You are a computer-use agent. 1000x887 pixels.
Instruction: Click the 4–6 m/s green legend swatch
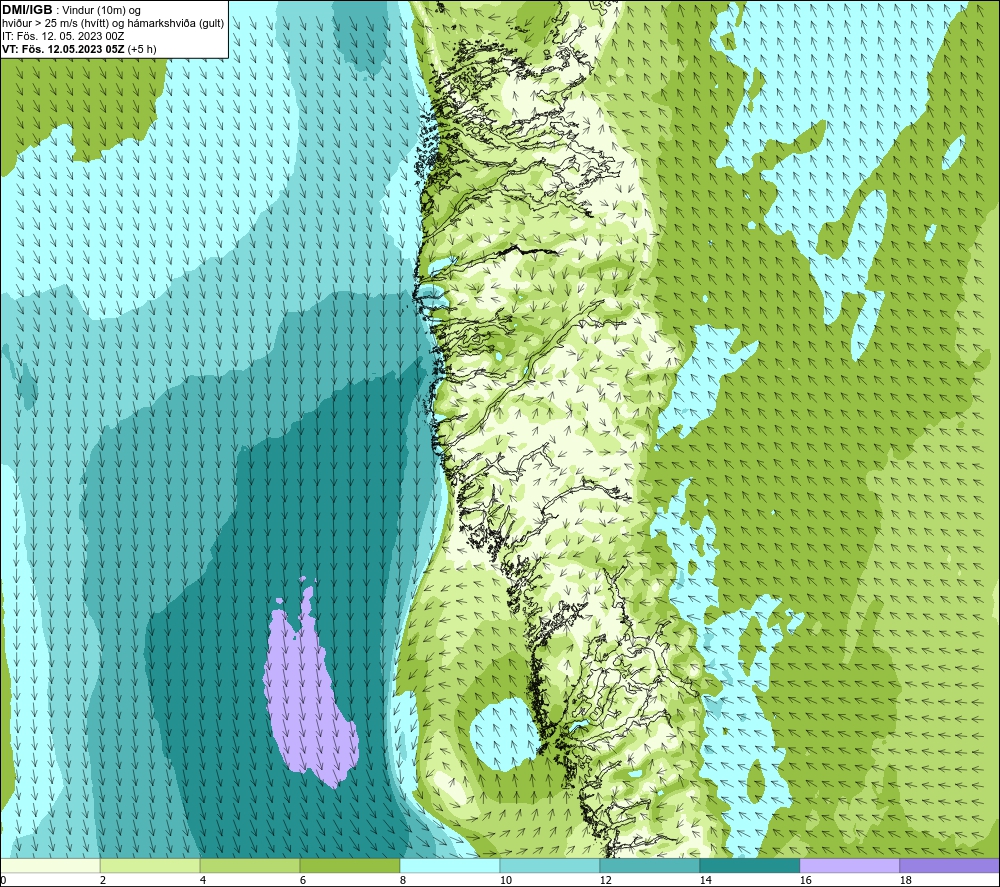pos(250,866)
